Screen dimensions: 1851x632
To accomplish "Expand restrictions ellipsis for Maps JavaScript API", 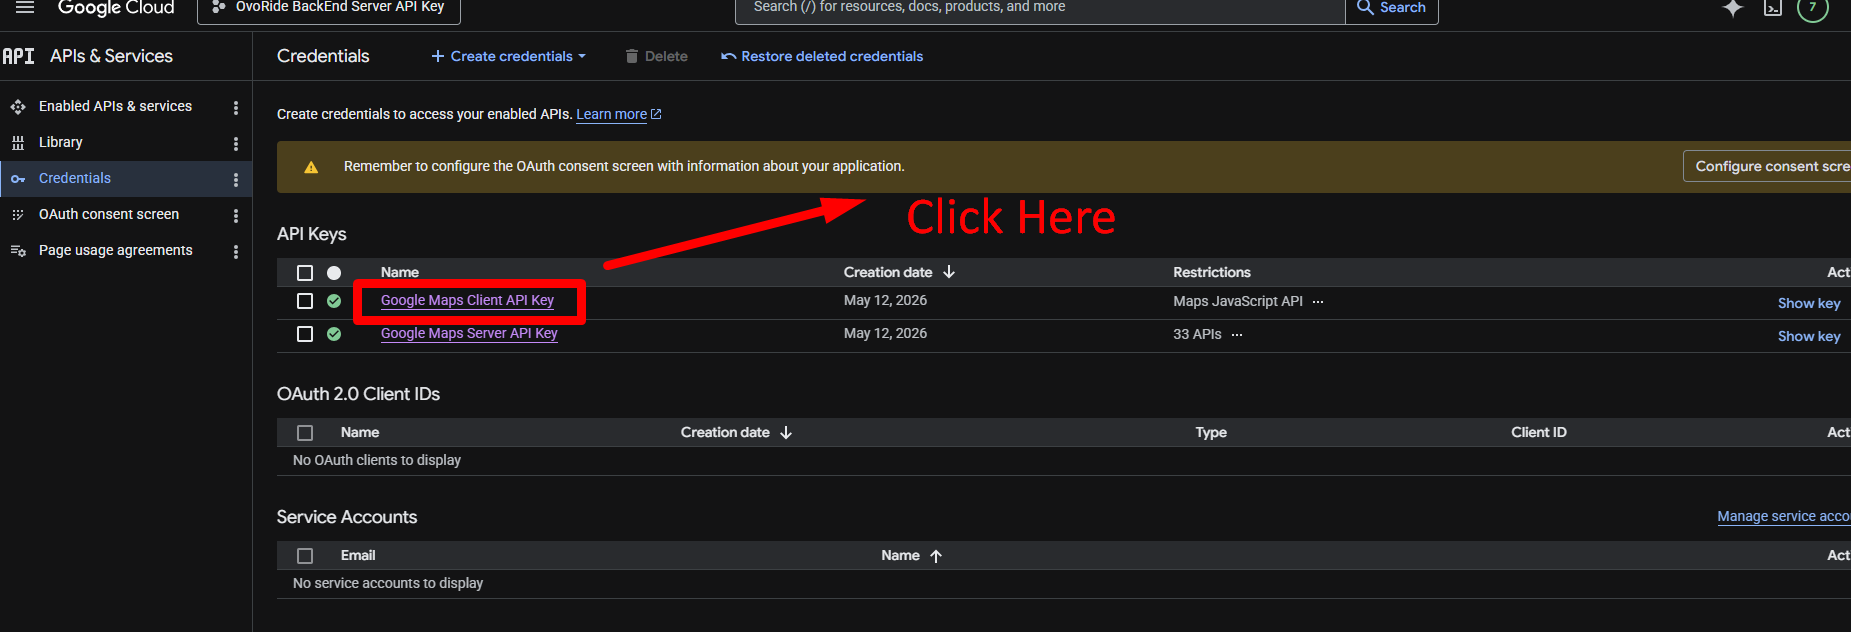I will pos(1318,302).
